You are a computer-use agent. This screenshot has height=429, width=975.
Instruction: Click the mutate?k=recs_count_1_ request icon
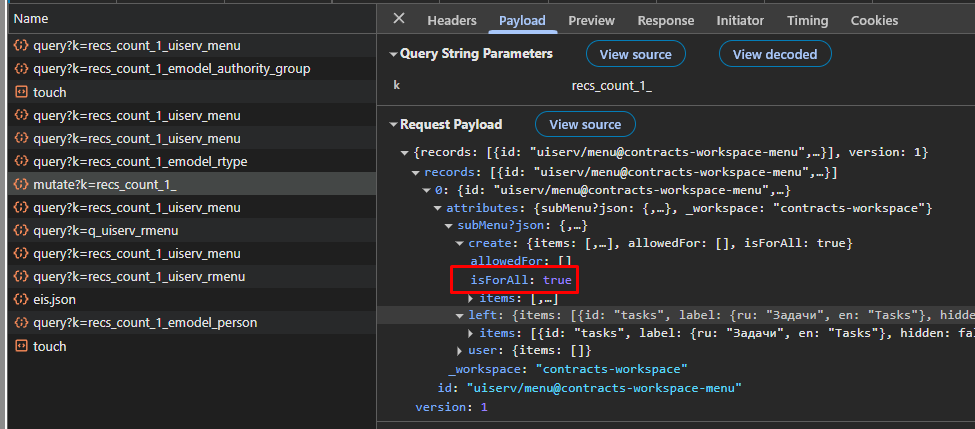pyautogui.click(x=21, y=184)
